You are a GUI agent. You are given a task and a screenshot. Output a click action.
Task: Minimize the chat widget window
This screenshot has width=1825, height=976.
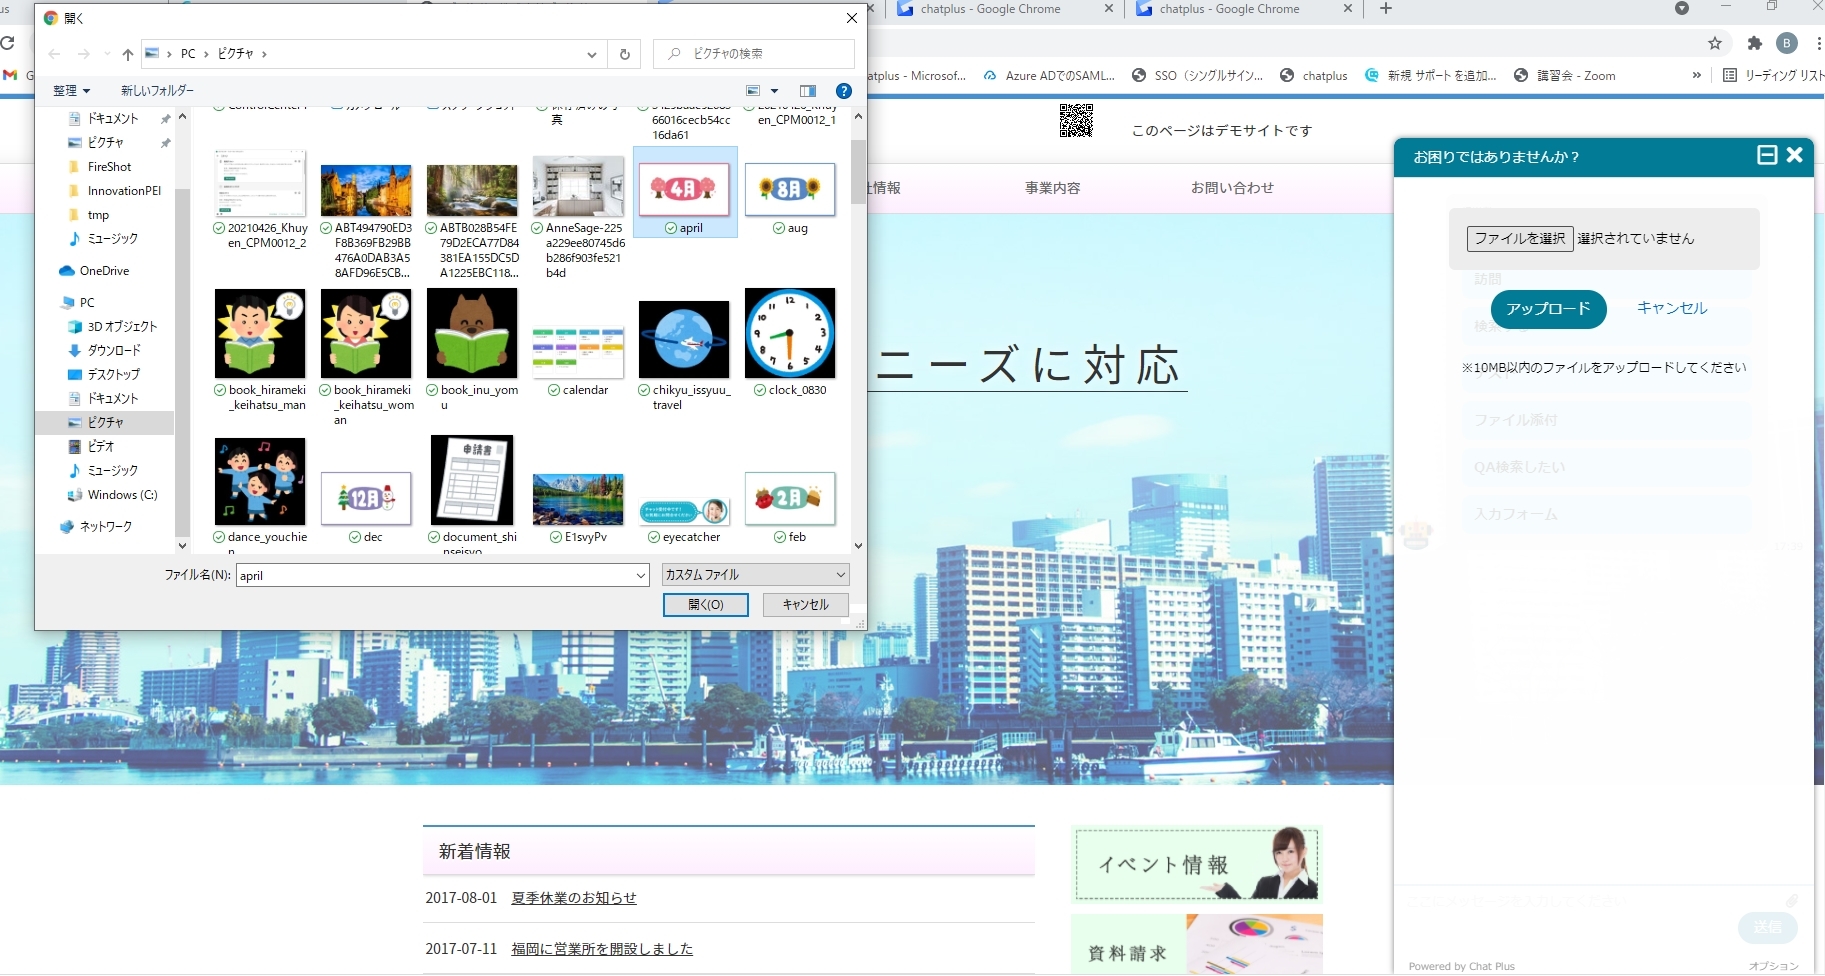[x=1767, y=155]
